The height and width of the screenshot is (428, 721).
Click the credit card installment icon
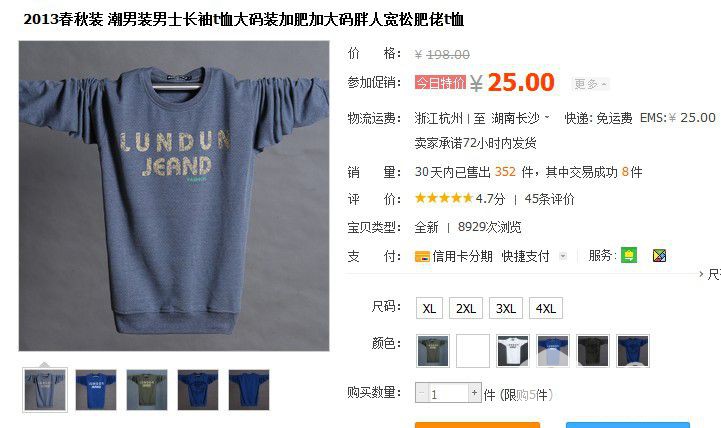point(422,257)
